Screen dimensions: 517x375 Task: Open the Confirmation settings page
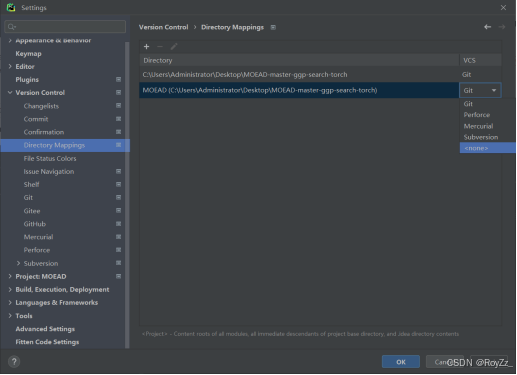point(44,132)
